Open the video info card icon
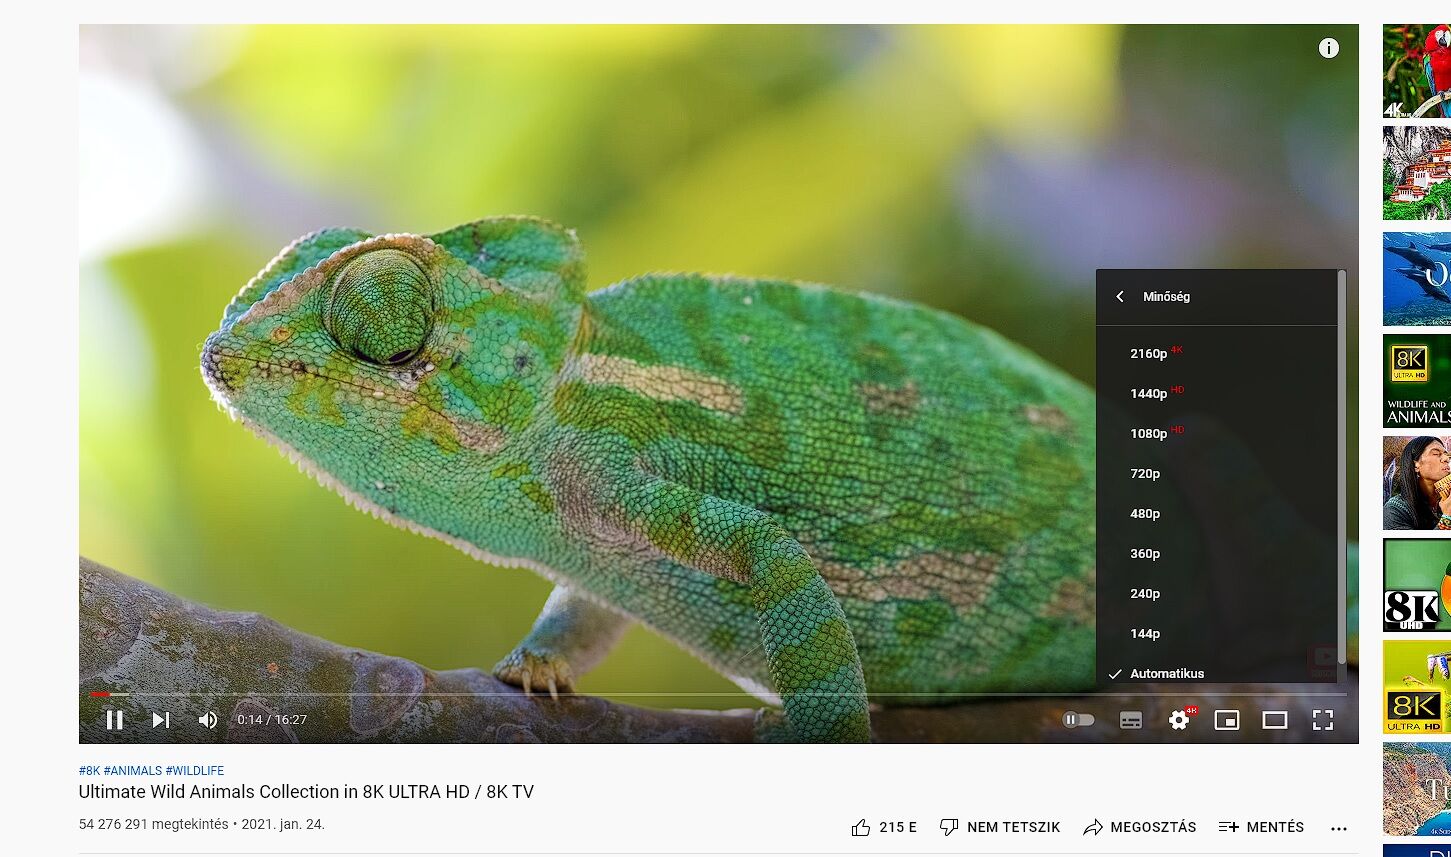 (1328, 48)
